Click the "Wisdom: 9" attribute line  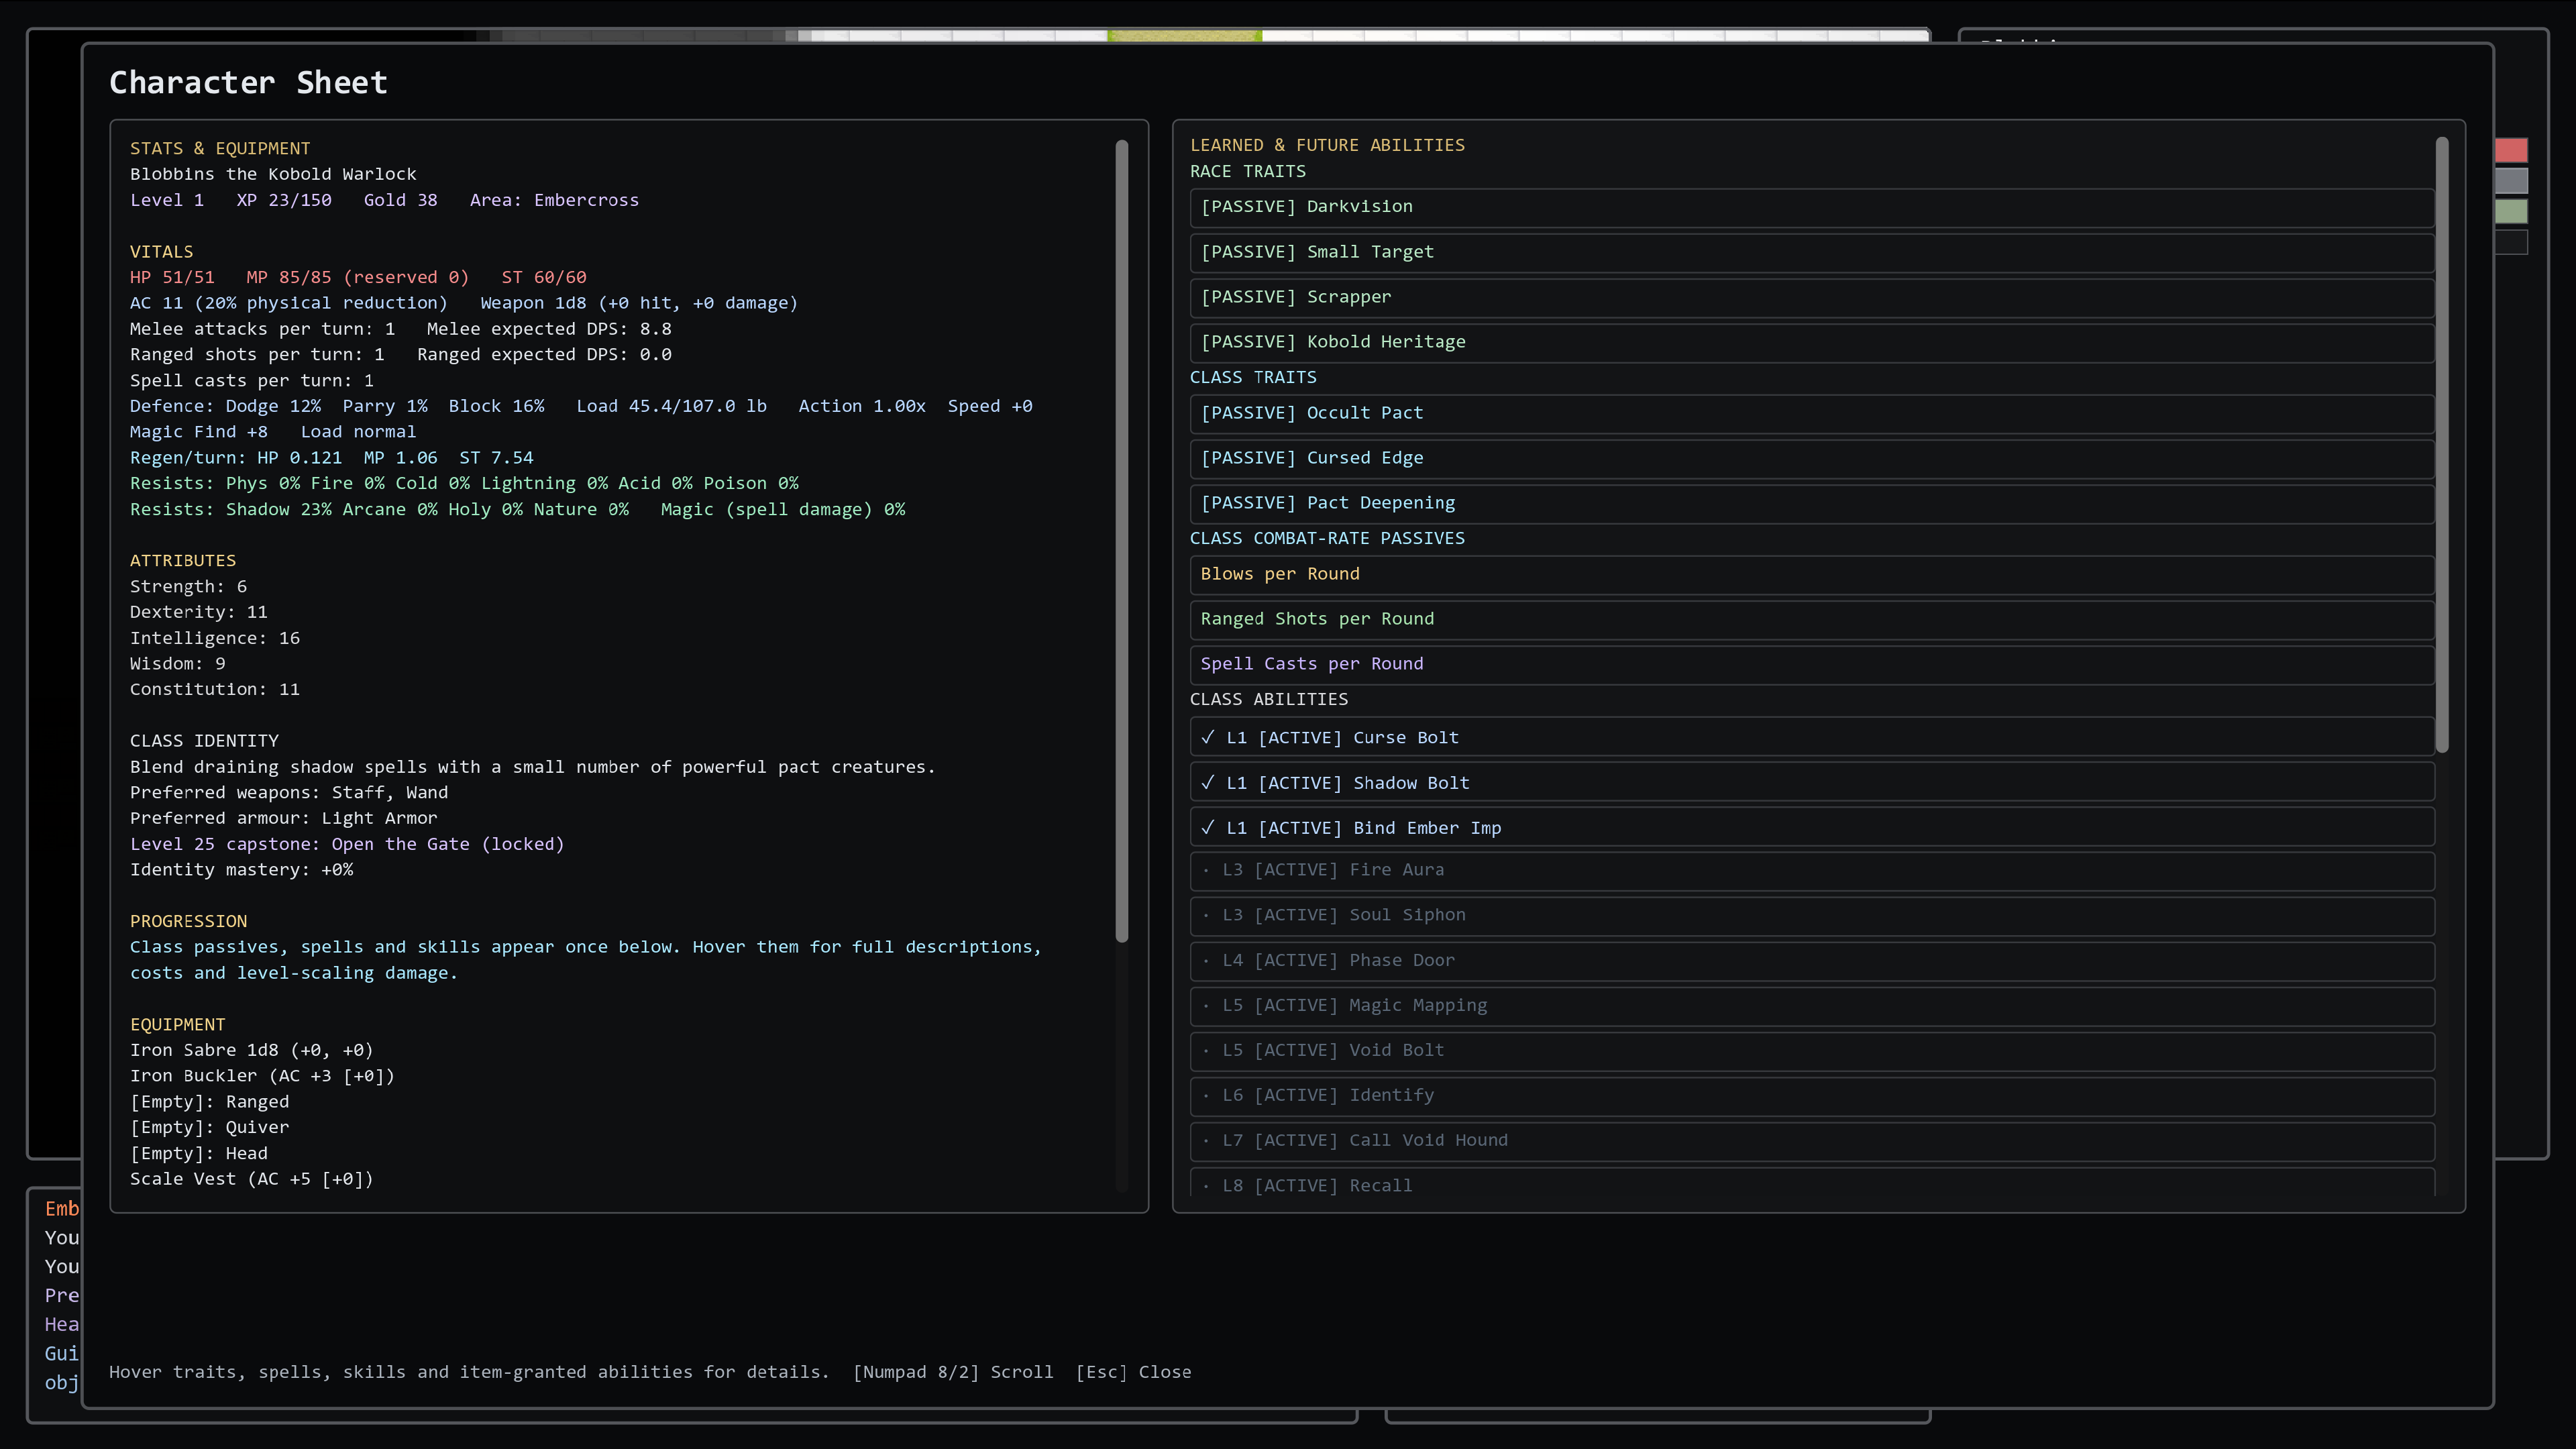pyautogui.click(x=178, y=664)
